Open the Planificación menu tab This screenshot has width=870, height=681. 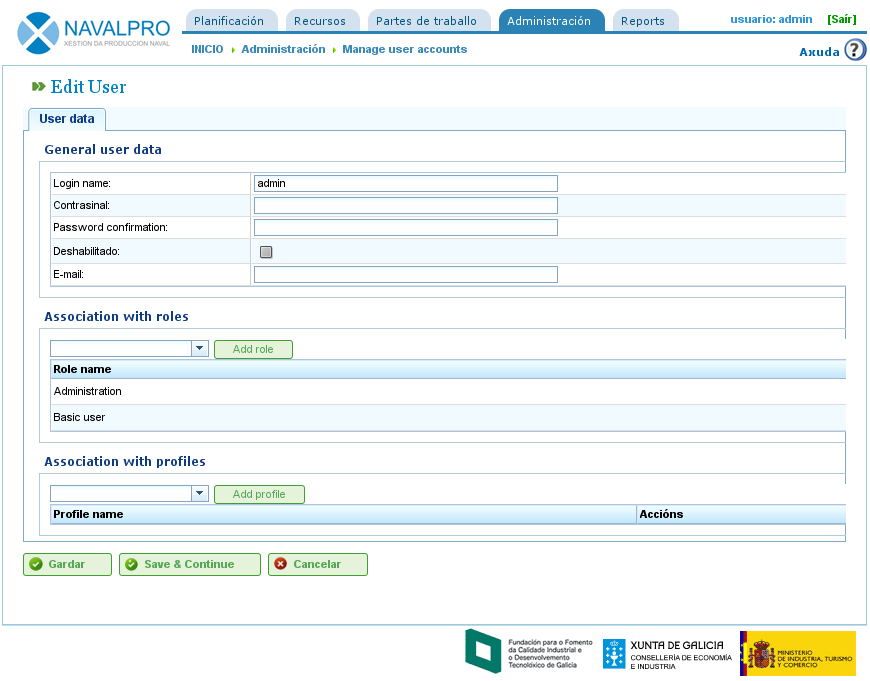[229, 21]
